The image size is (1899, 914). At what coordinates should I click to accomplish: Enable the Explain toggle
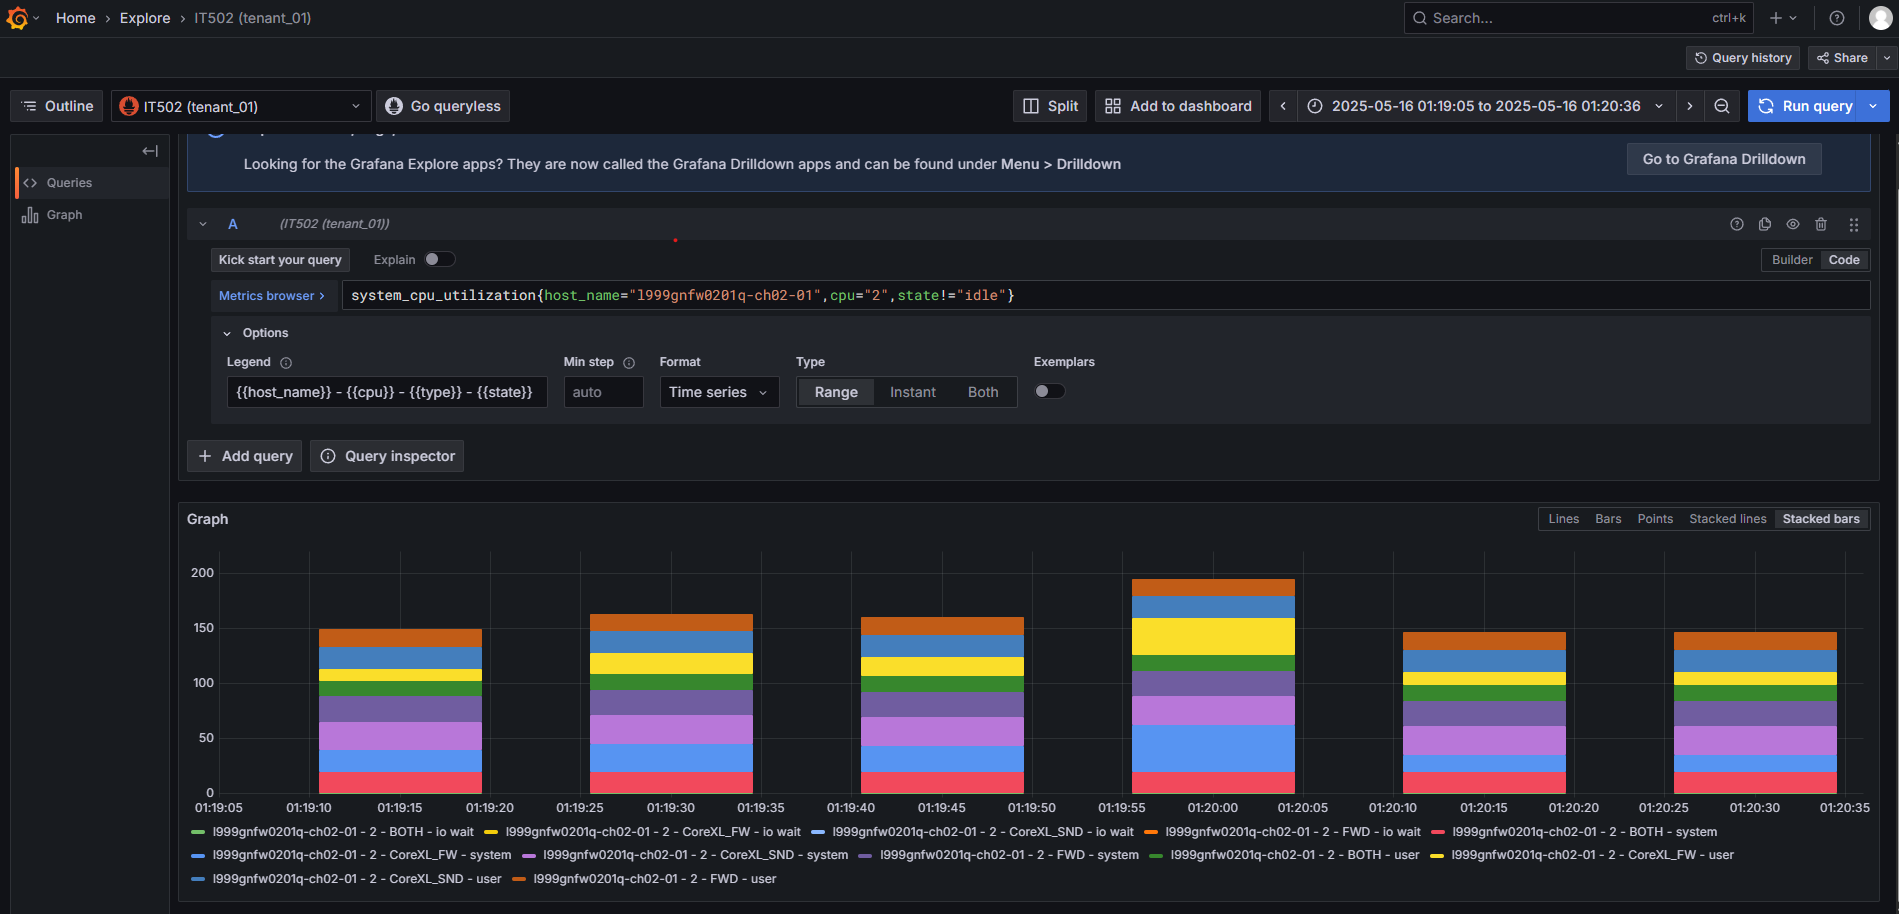click(439, 259)
